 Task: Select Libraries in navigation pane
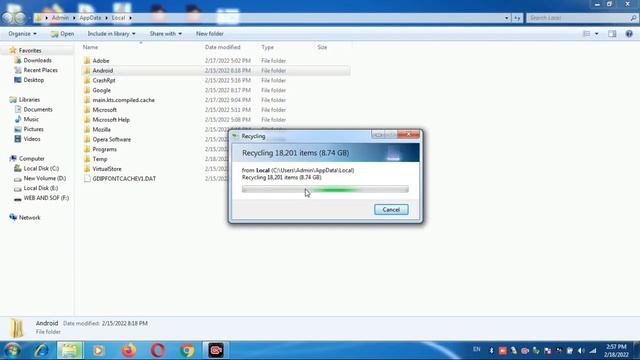[29, 100]
